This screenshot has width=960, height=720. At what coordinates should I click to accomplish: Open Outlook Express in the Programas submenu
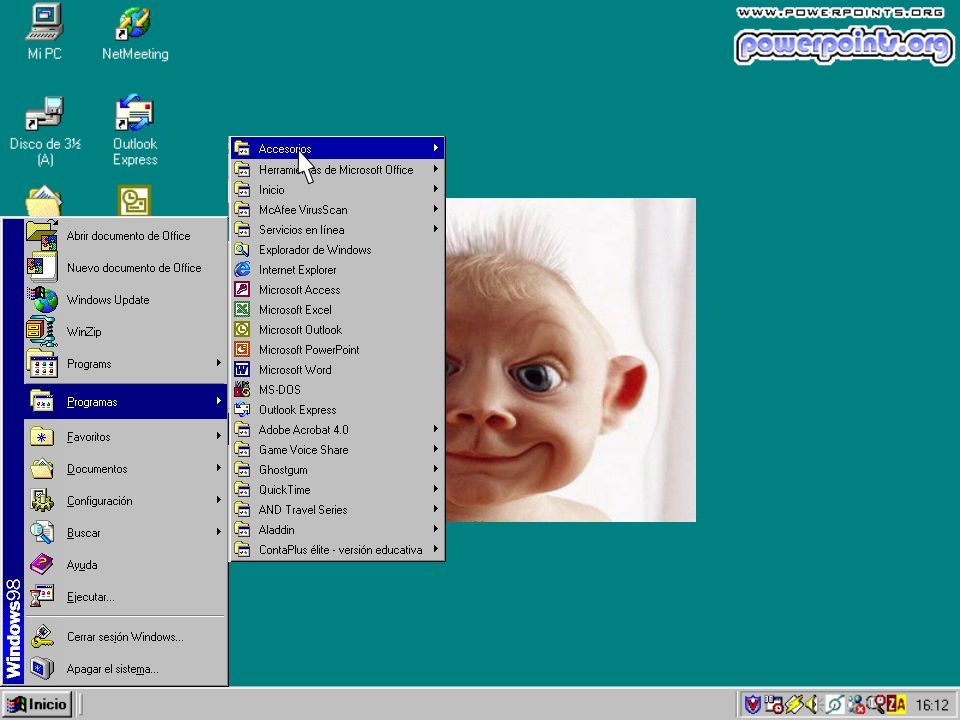coord(337,410)
